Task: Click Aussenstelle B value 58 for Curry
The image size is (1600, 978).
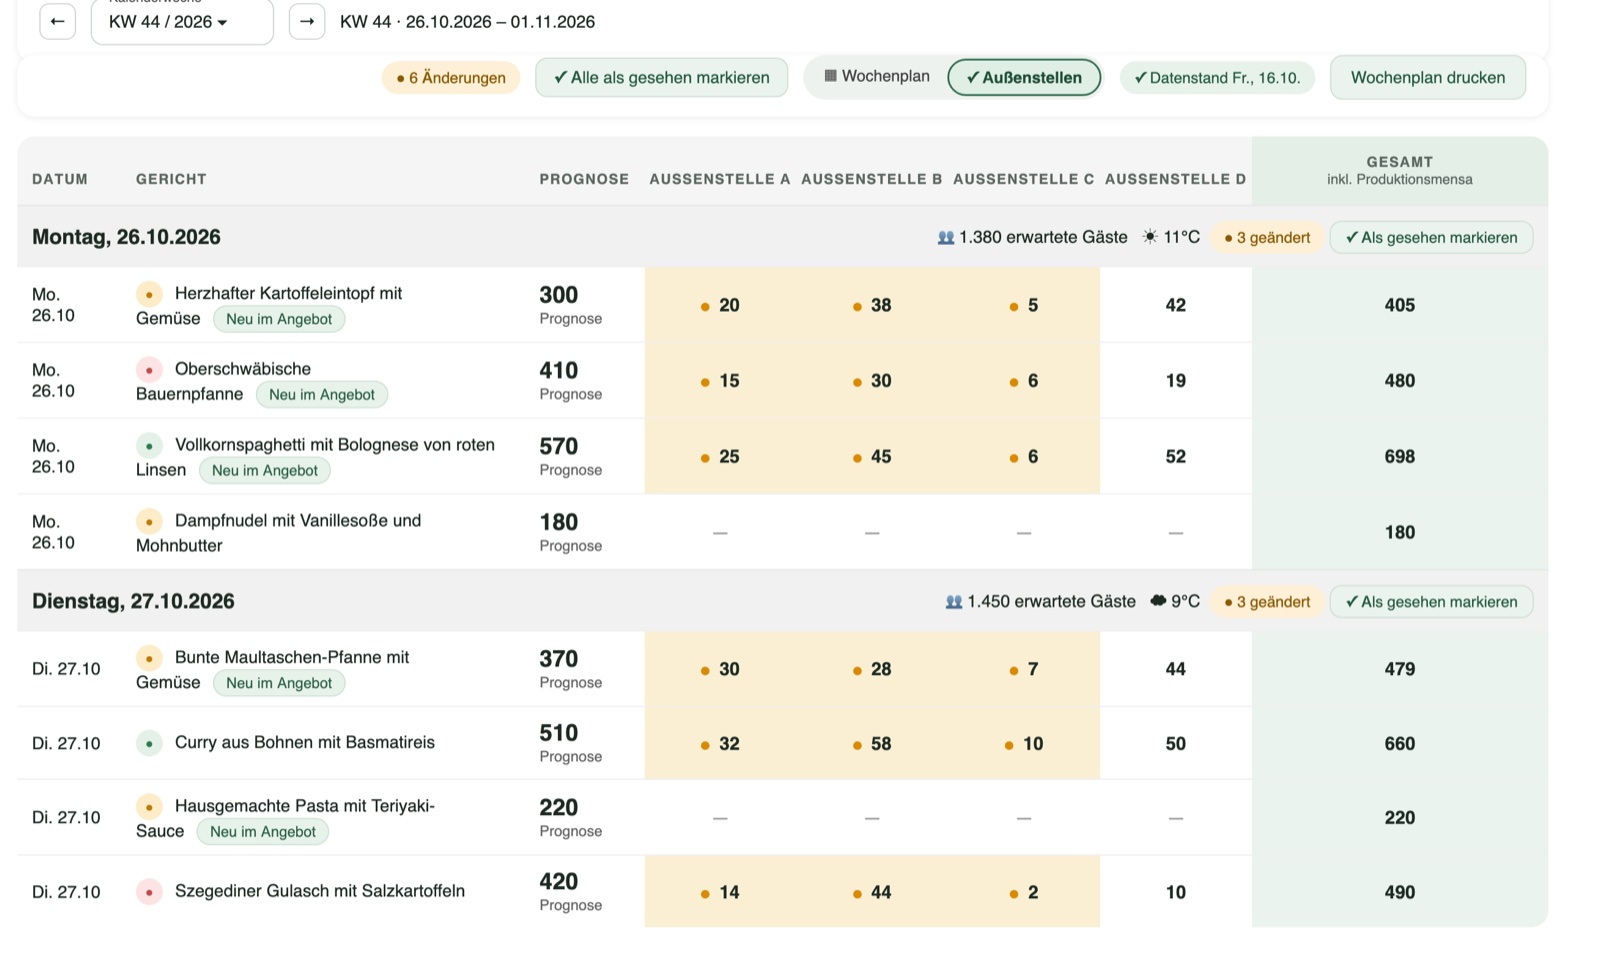Action: (x=881, y=744)
